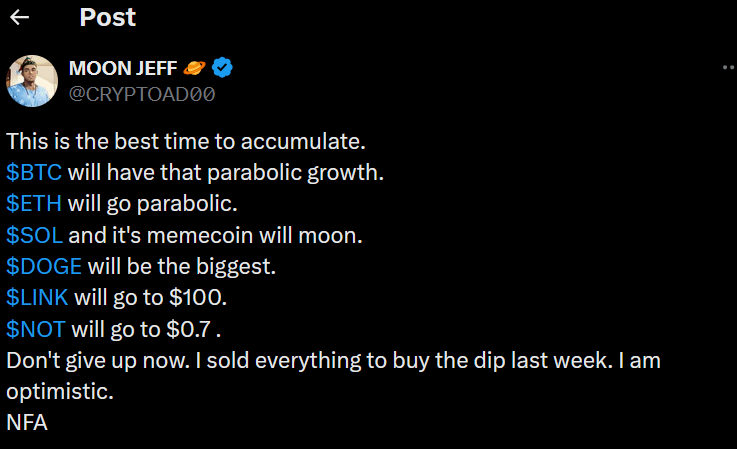Click the planet emoji beside MOON JEFF
This screenshot has width=737, height=449.
pos(194,68)
